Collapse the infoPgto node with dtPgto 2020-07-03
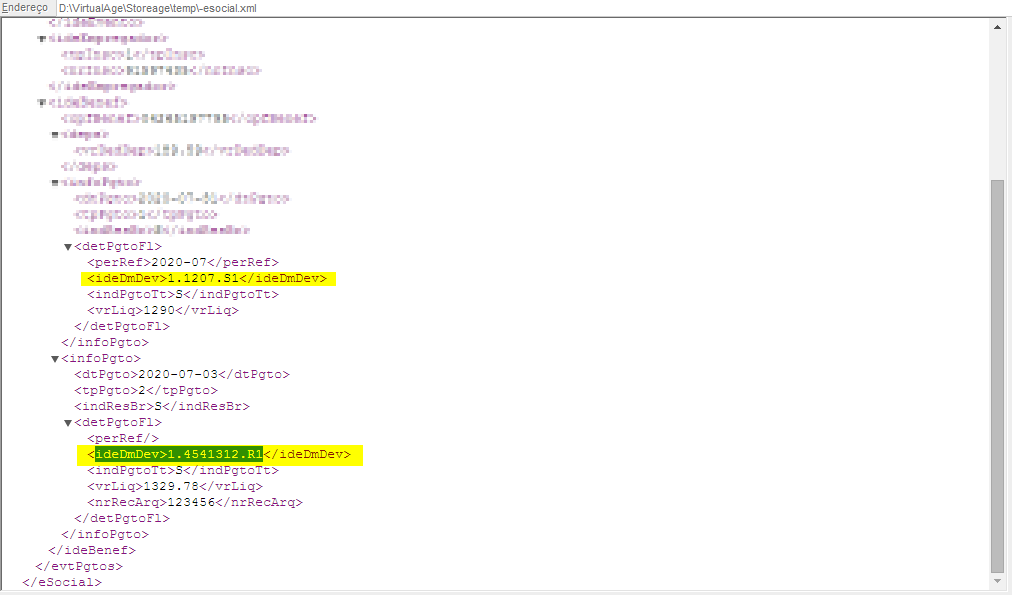The image size is (1012, 595). (55, 359)
